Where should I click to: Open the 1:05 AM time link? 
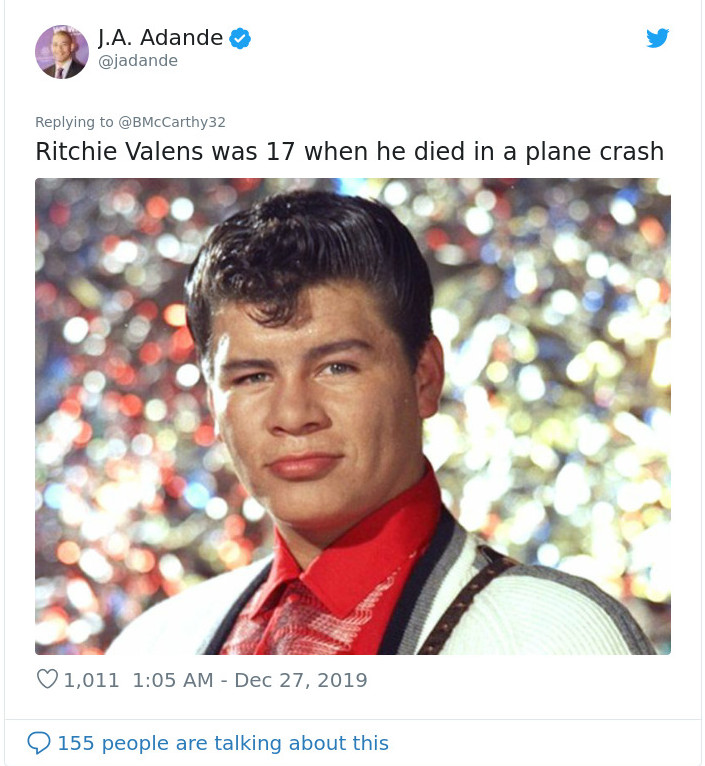point(173,680)
